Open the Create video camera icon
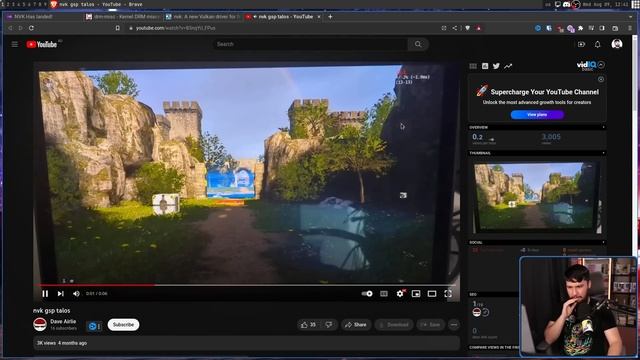The width and height of the screenshot is (640, 360). 581,44
